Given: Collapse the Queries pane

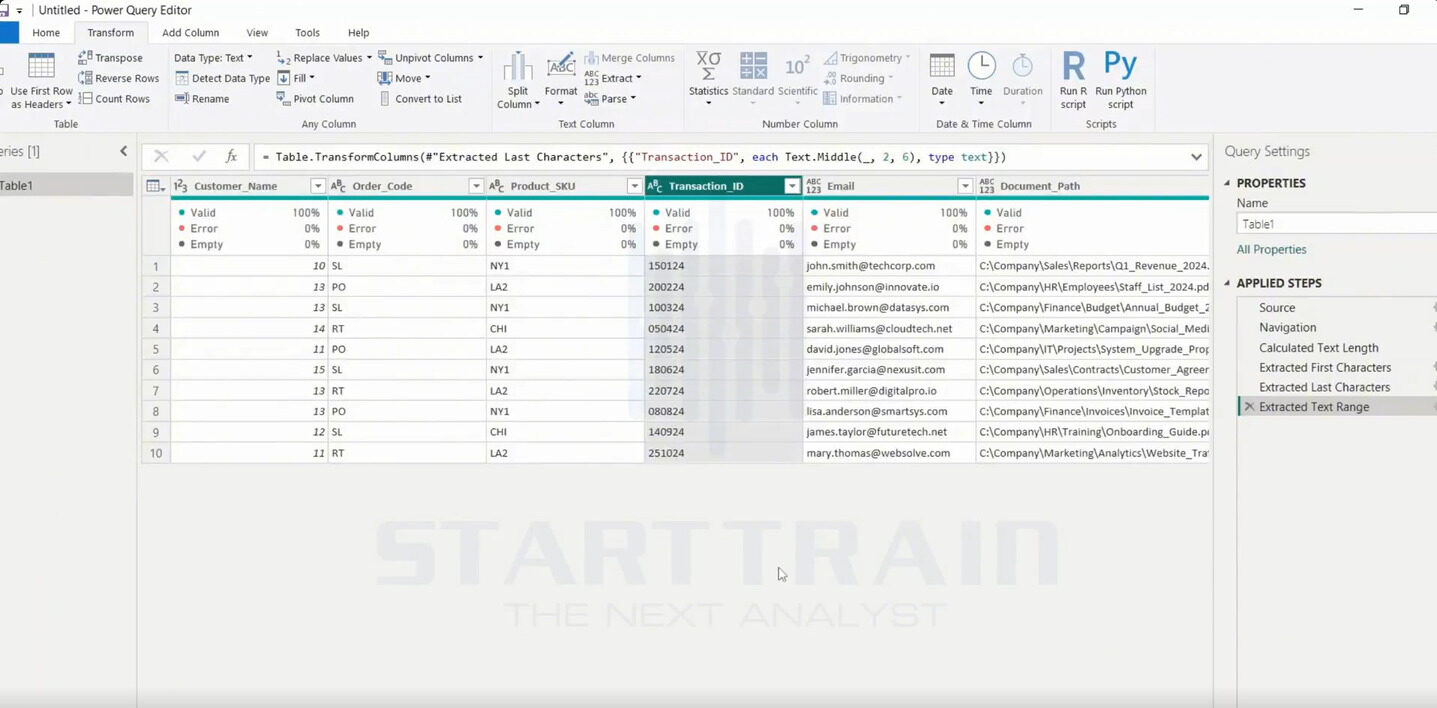Looking at the screenshot, I should [124, 151].
